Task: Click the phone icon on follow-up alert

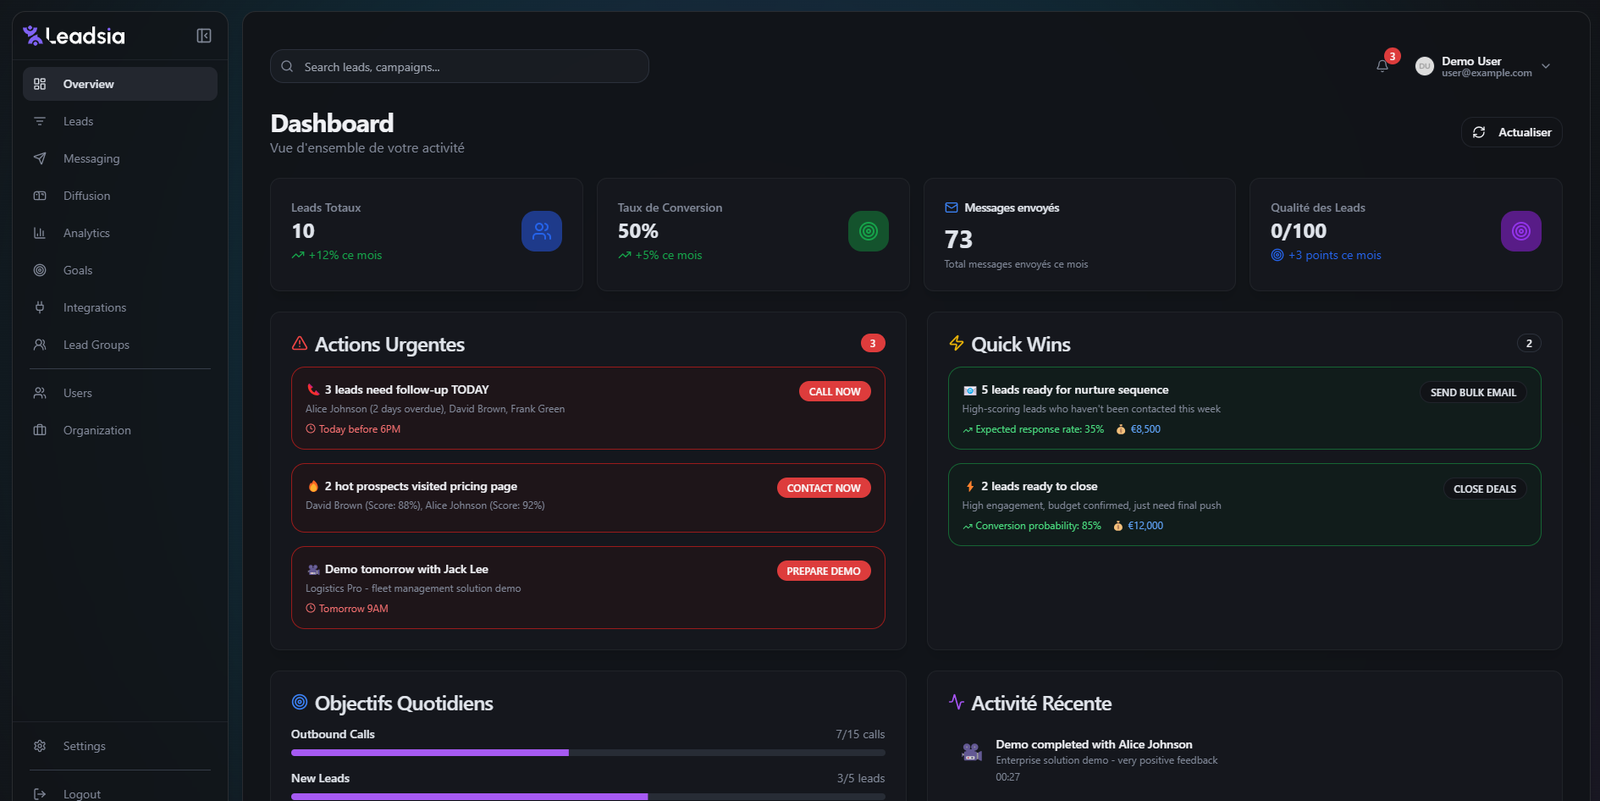Action: point(313,390)
